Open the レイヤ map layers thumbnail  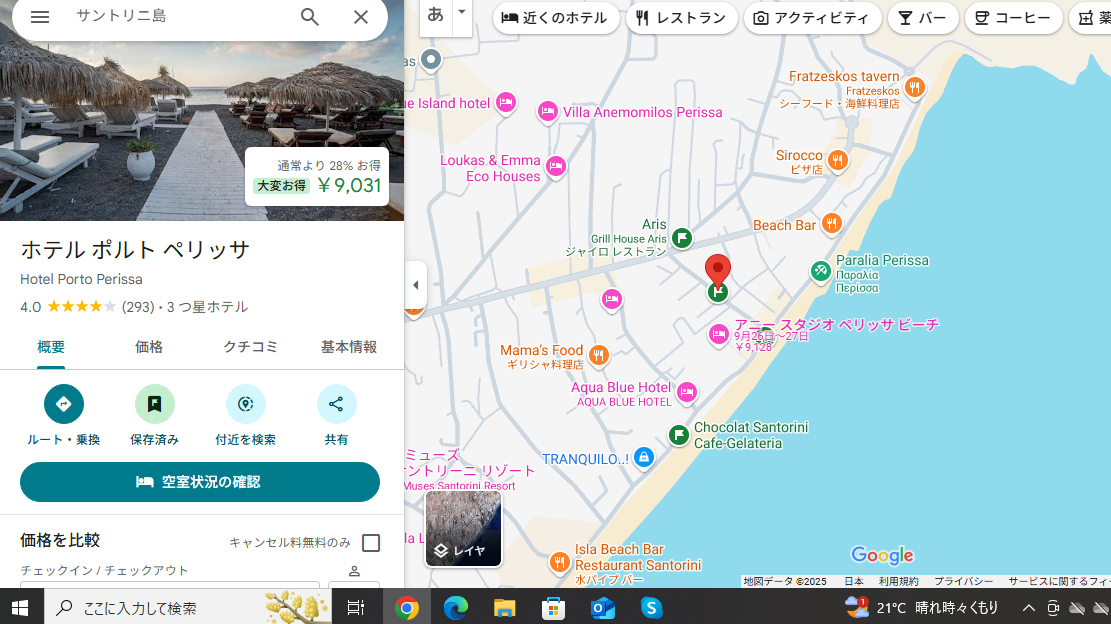coord(463,528)
